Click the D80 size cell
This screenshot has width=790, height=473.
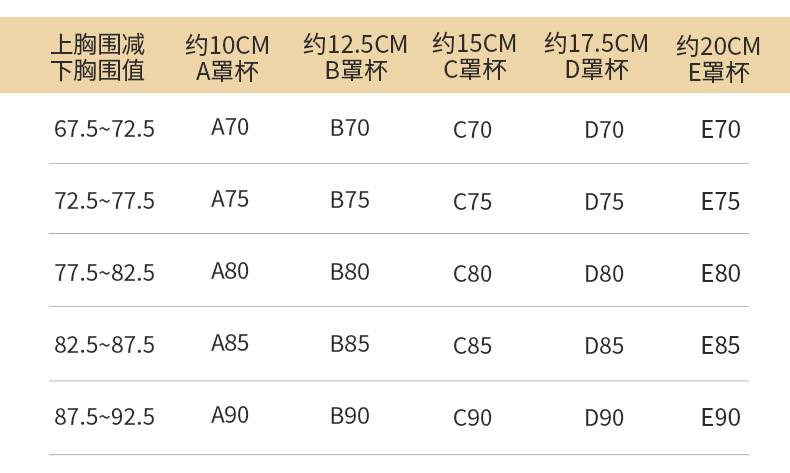(604, 274)
